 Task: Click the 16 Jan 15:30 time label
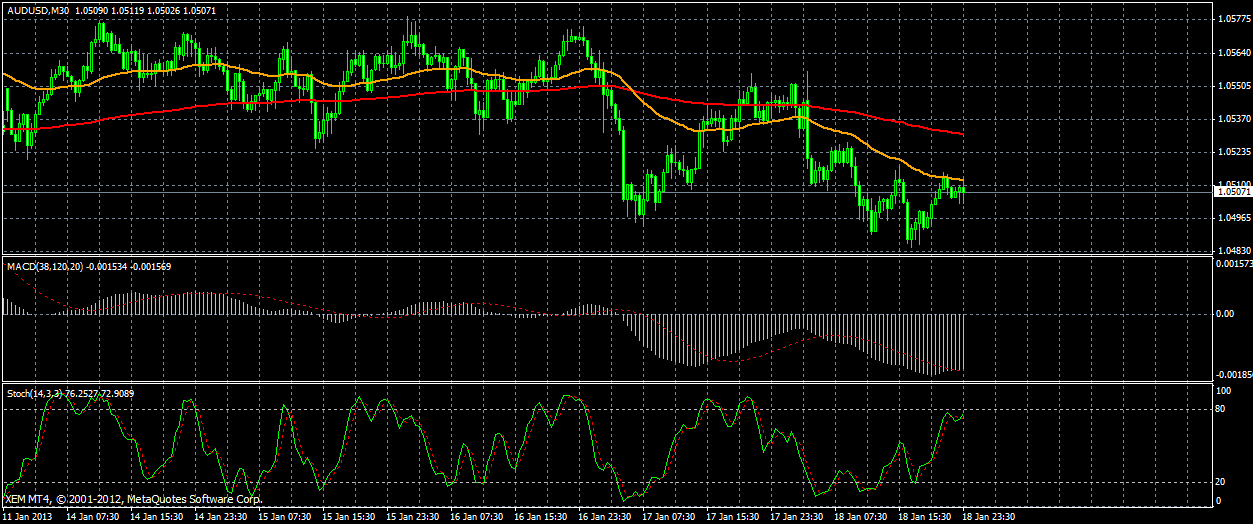click(x=543, y=516)
